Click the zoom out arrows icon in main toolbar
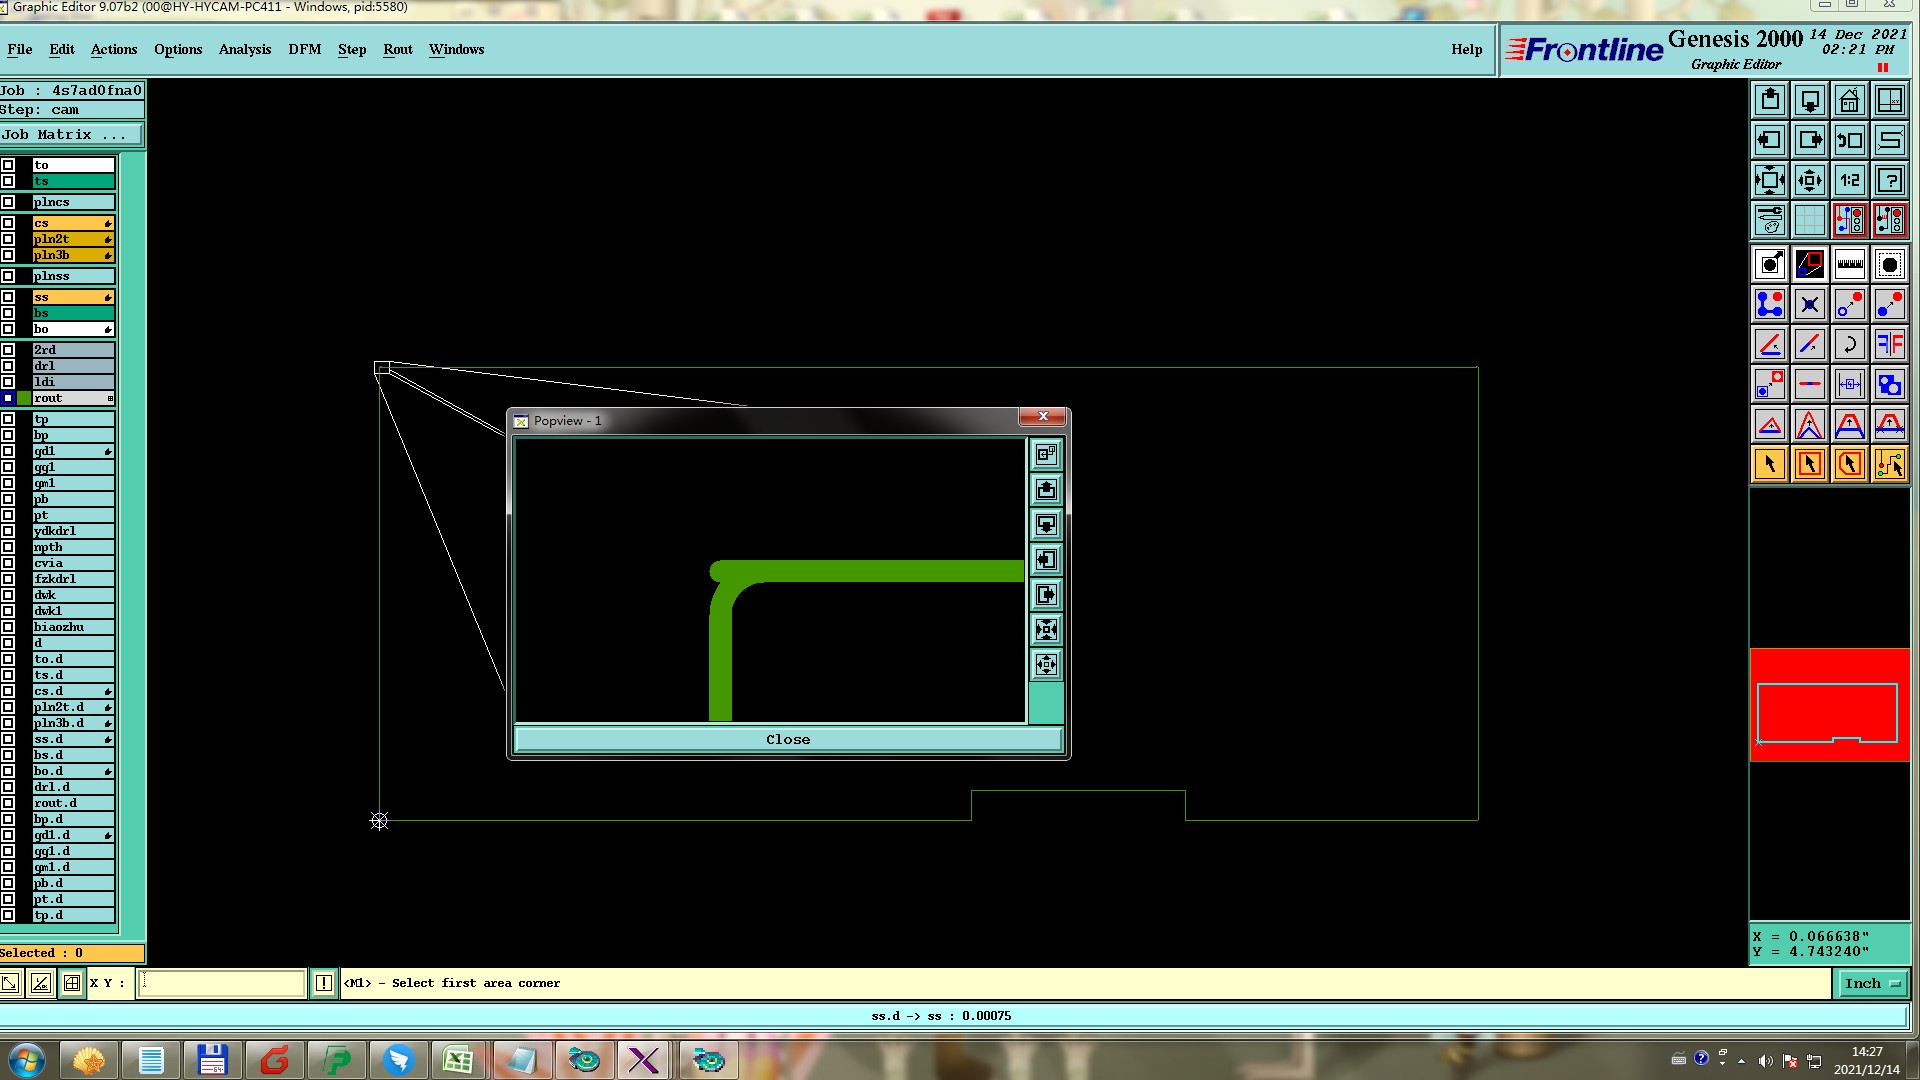Screen dimensions: 1920x1080 click(1810, 180)
